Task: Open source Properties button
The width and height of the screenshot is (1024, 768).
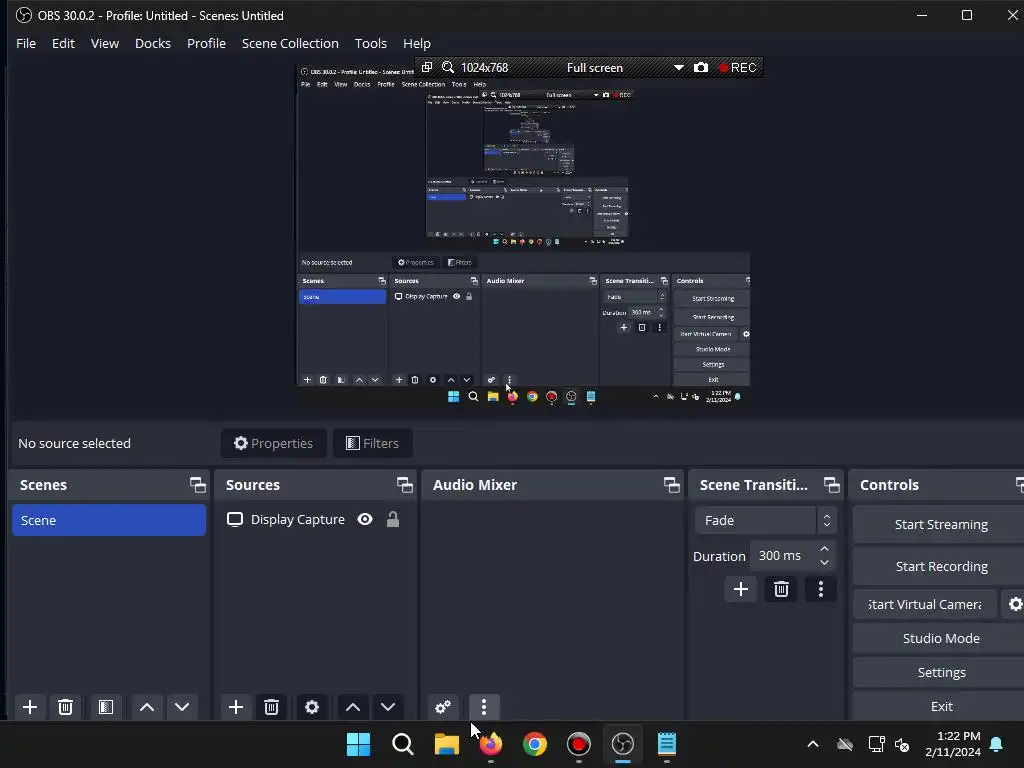Action: click(x=274, y=443)
